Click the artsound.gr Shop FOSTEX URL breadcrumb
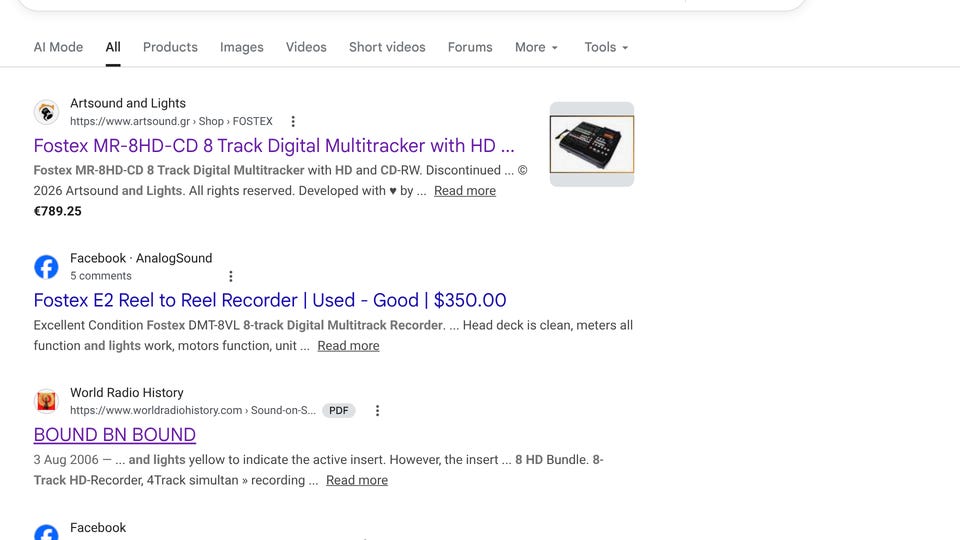 coord(171,121)
